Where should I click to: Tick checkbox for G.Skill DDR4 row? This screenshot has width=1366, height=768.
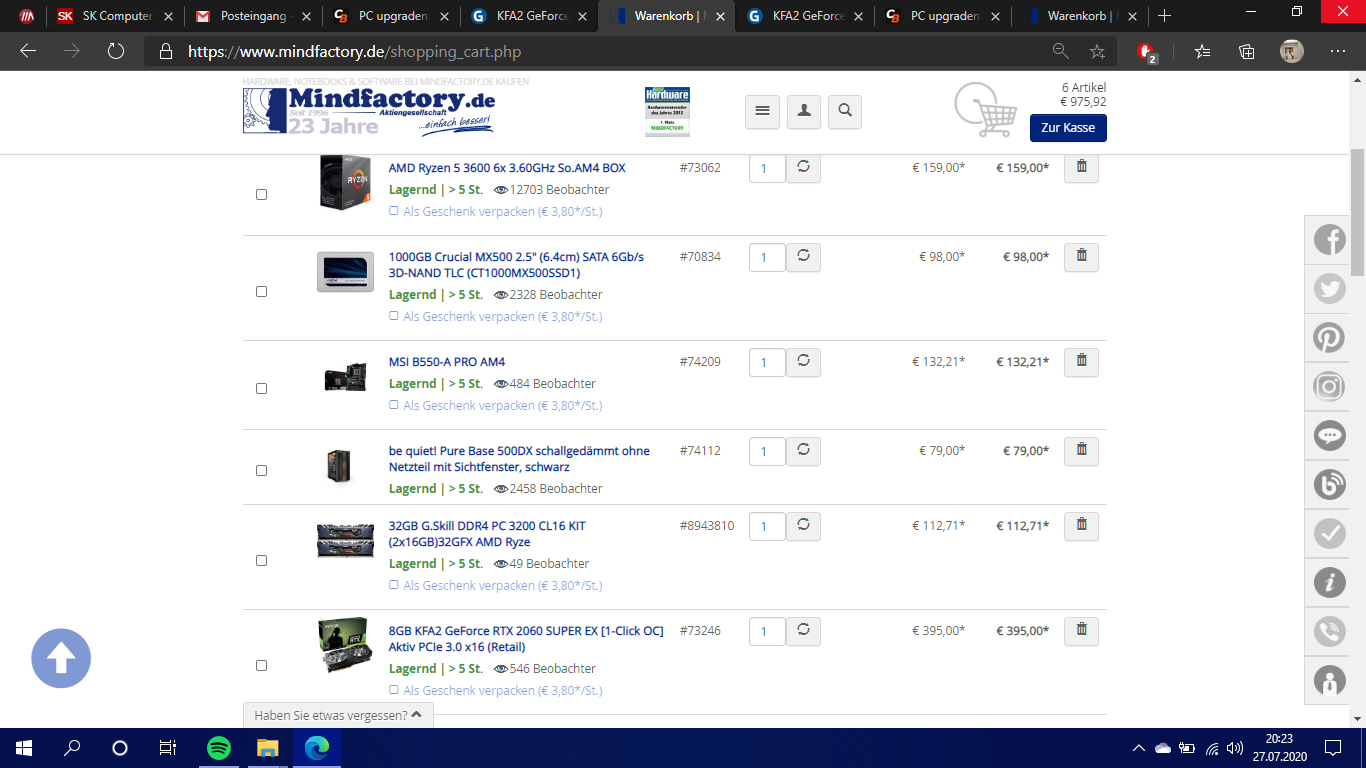click(x=262, y=561)
